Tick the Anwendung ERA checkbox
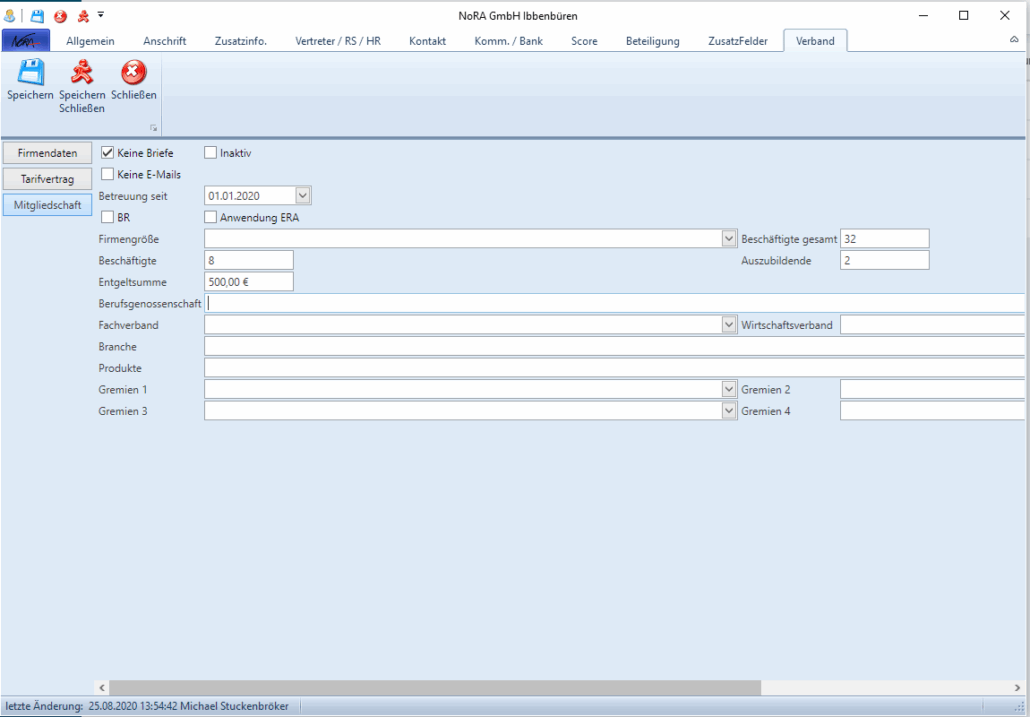Image resolution: width=1030 pixels, height=717 pixels. (x=211, y=217)
